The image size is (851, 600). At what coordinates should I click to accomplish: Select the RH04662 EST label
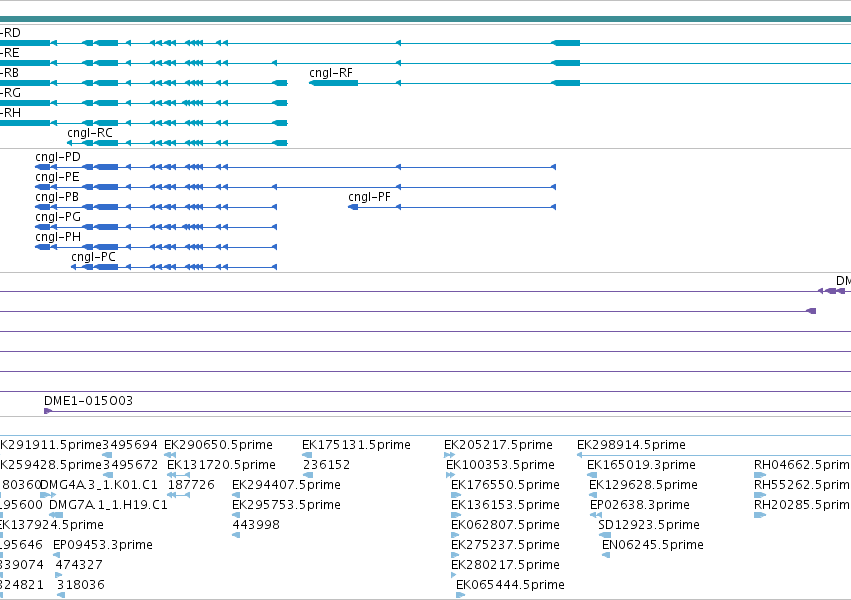click(802, 465)
